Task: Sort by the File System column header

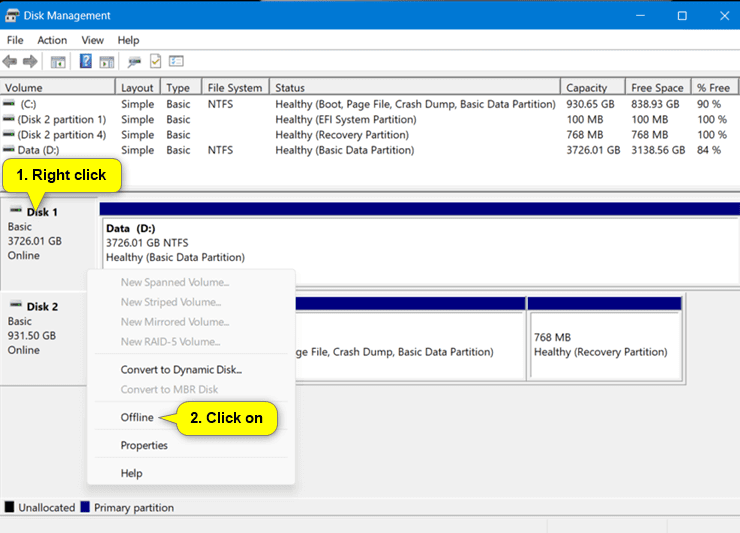Action: click(x=235, y=88)
